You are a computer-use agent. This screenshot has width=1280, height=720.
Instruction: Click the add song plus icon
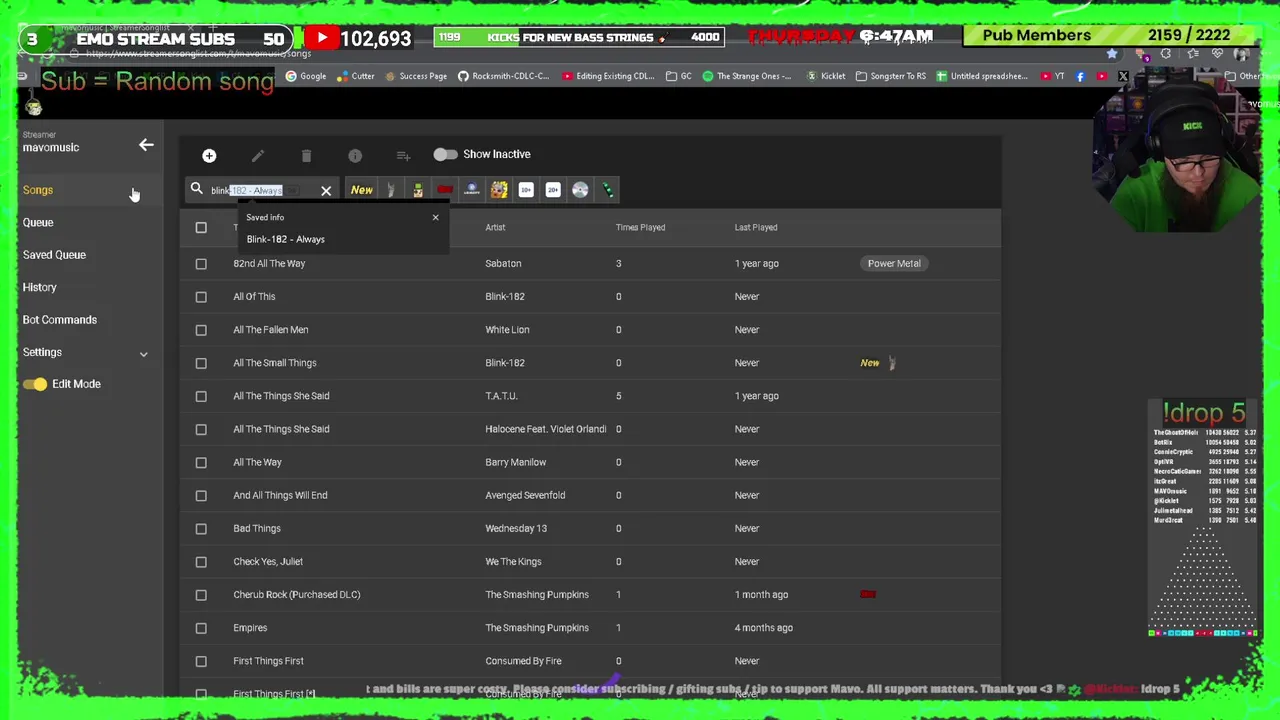click(x=209, y=155)
